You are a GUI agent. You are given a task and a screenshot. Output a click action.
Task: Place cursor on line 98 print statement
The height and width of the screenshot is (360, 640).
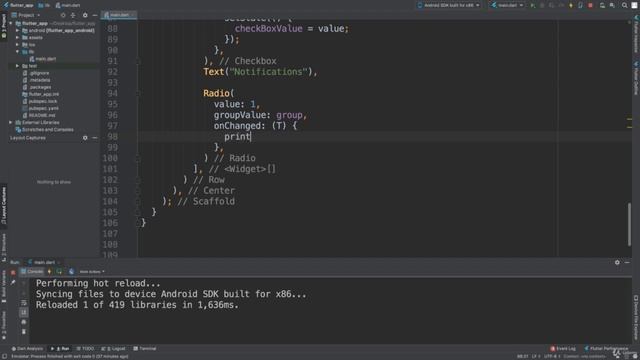point(238,137)
